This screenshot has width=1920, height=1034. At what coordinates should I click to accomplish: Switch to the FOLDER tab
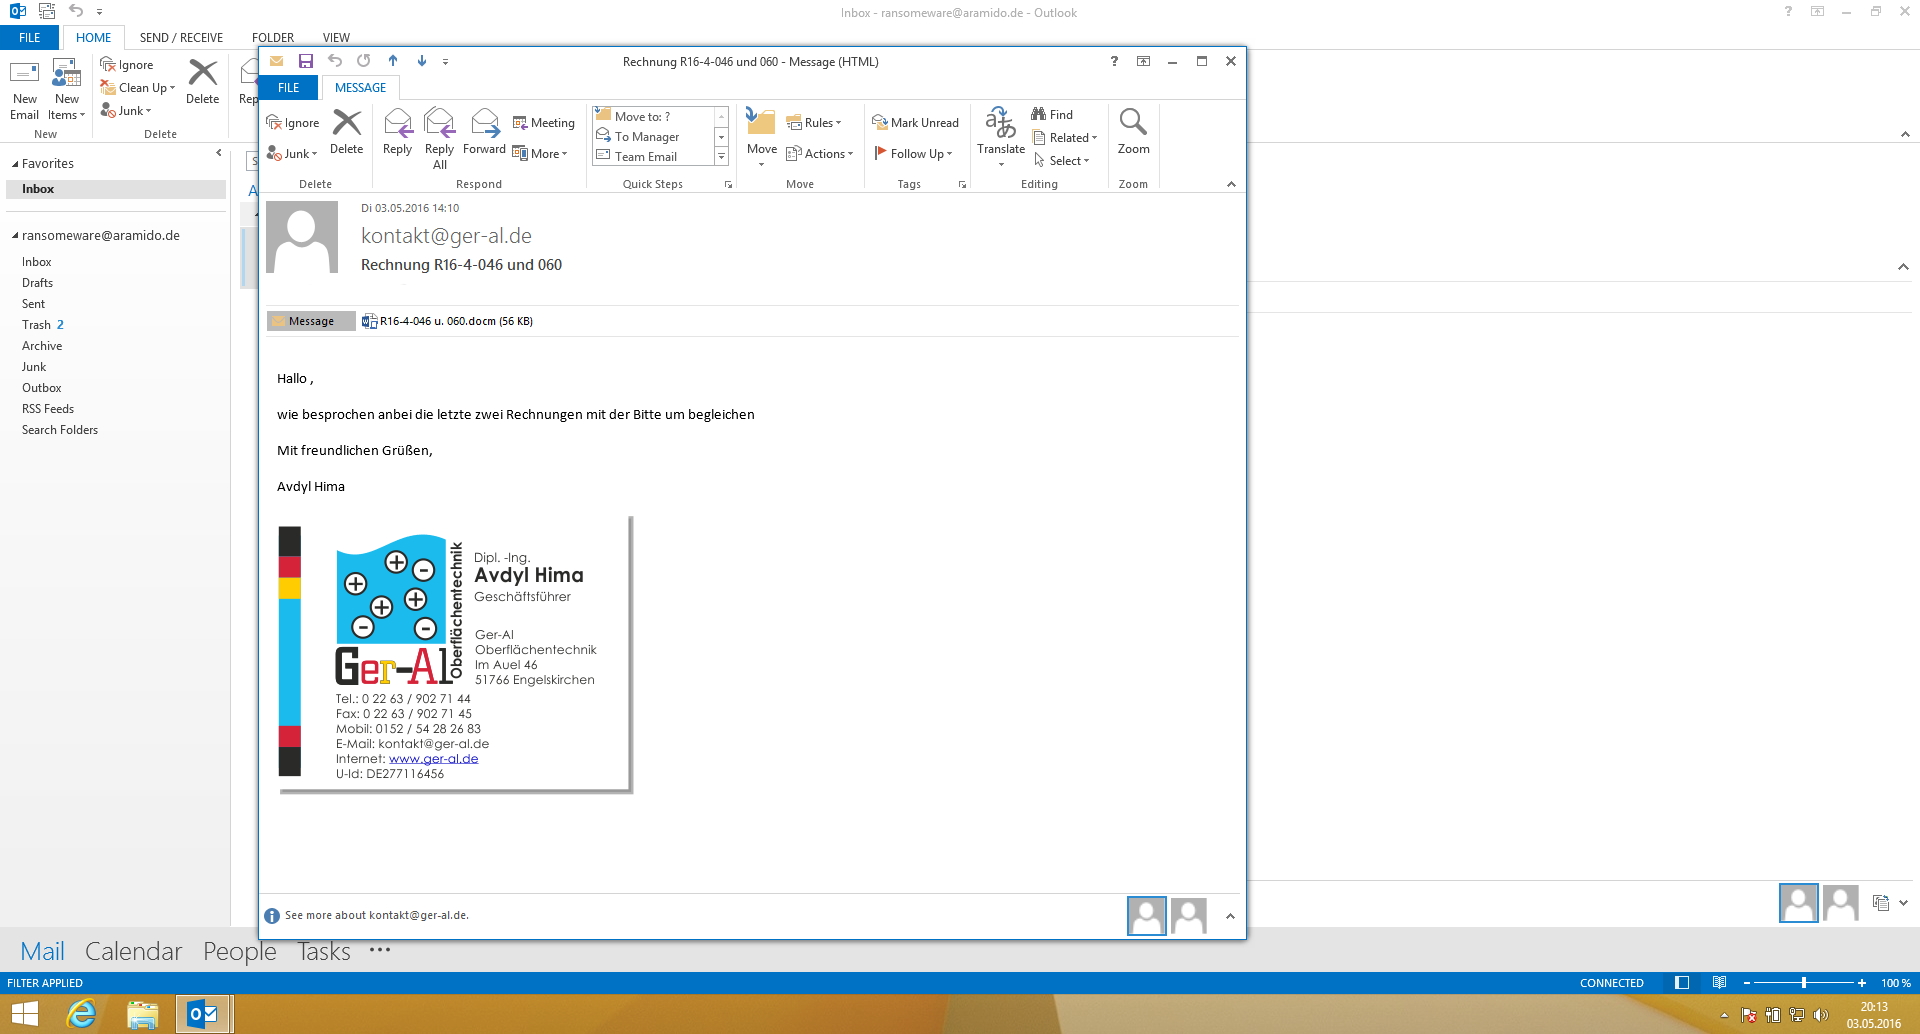coord(273,37)
